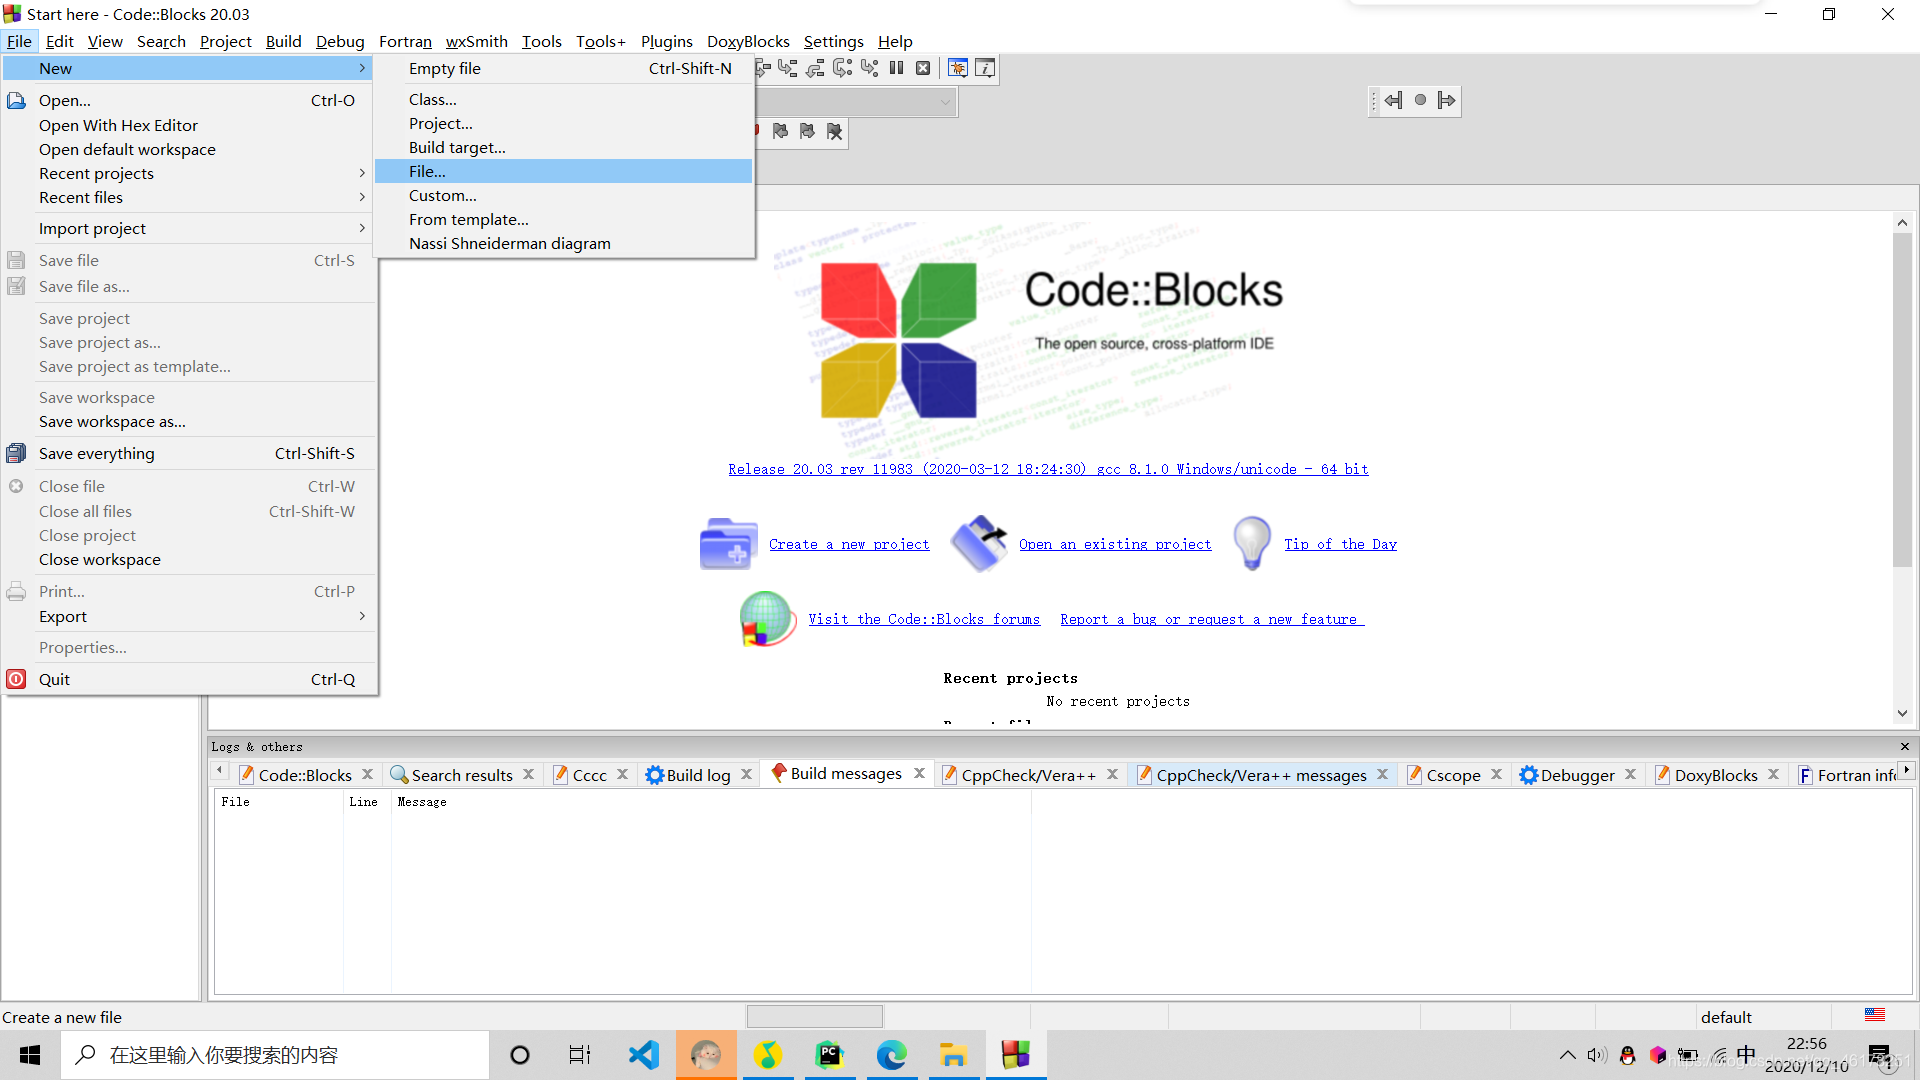Open the debugger info window icon
This screenshot has width=1920, height=1080.
pyautogui.click(x=985, y=68)
